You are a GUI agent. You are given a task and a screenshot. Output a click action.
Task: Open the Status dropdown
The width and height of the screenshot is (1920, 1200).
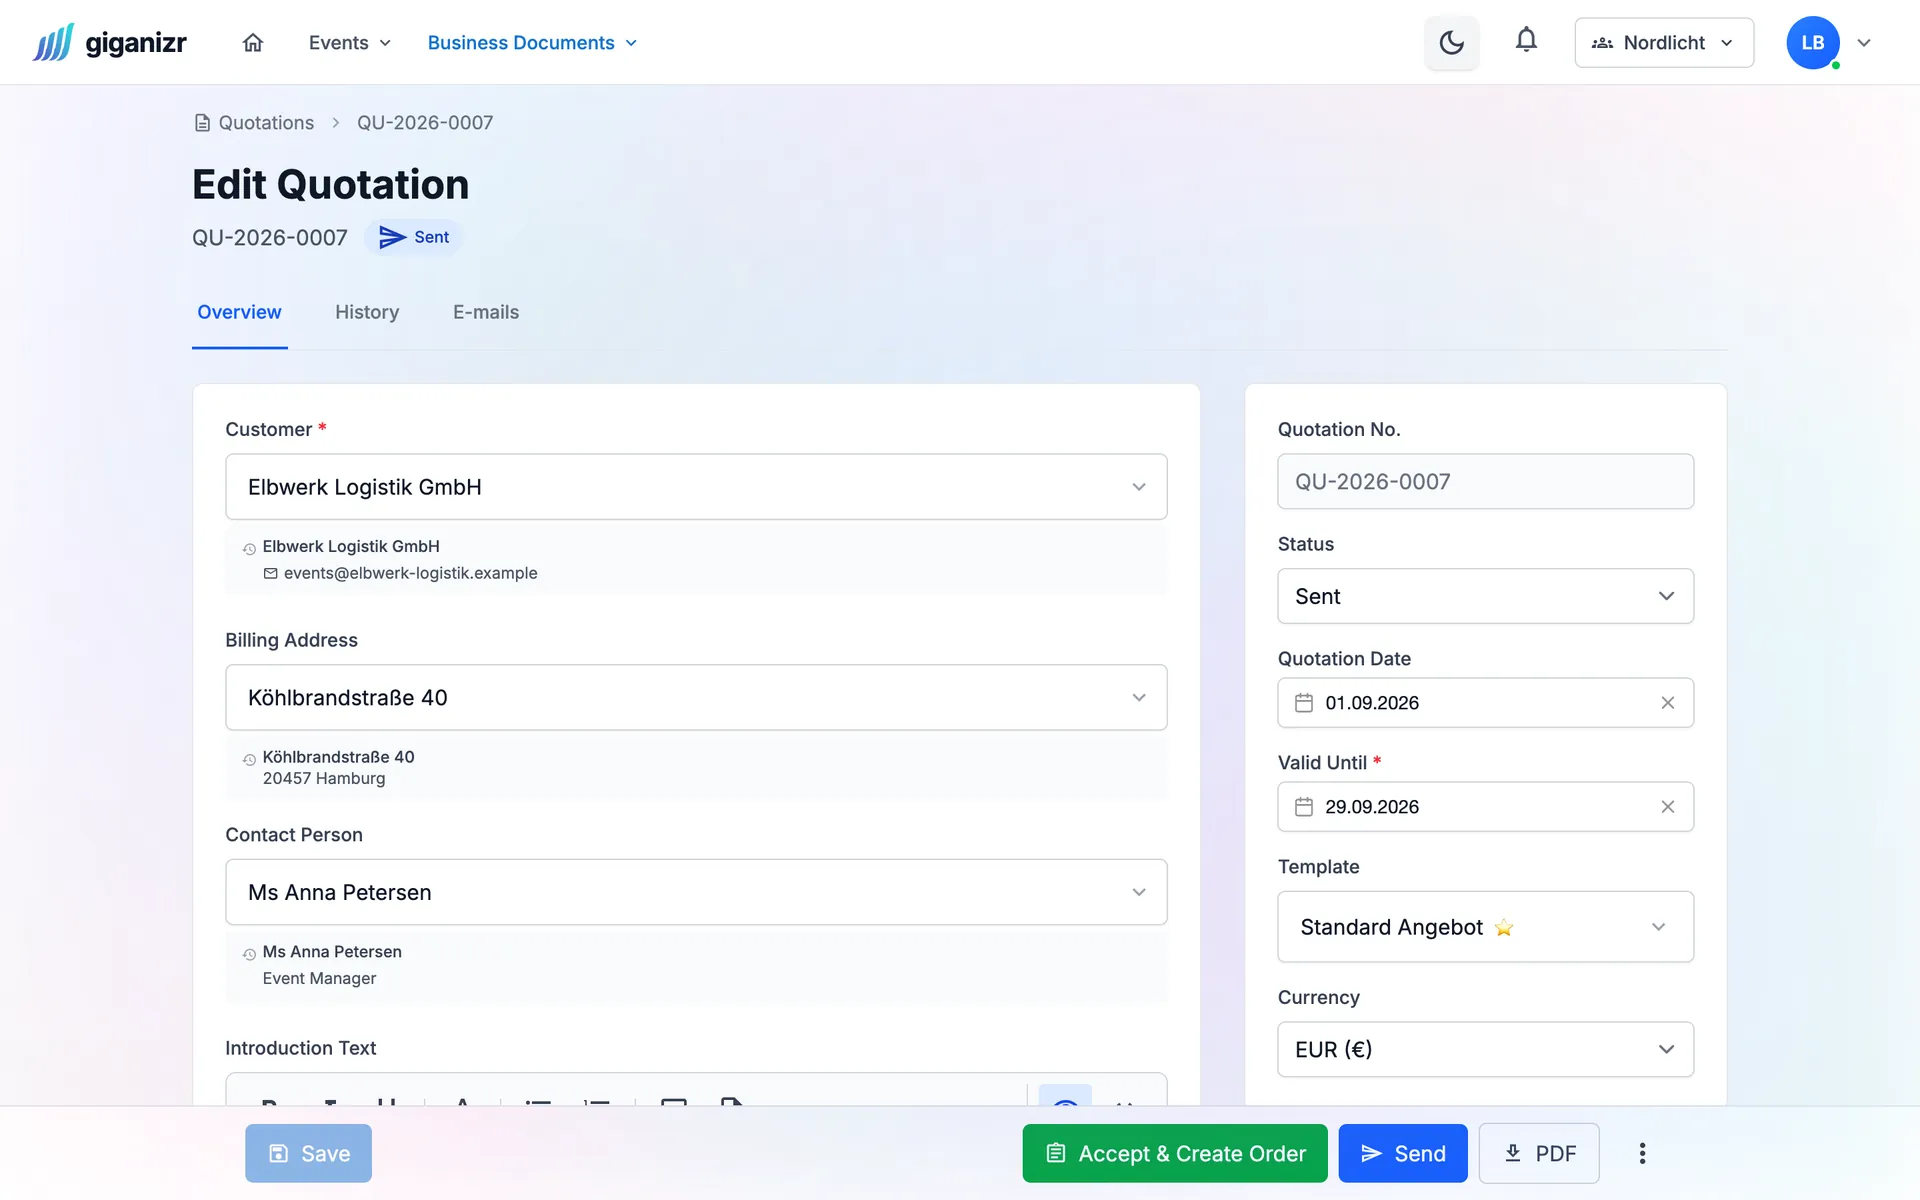pyautogui.click(x=1485, y=596)
